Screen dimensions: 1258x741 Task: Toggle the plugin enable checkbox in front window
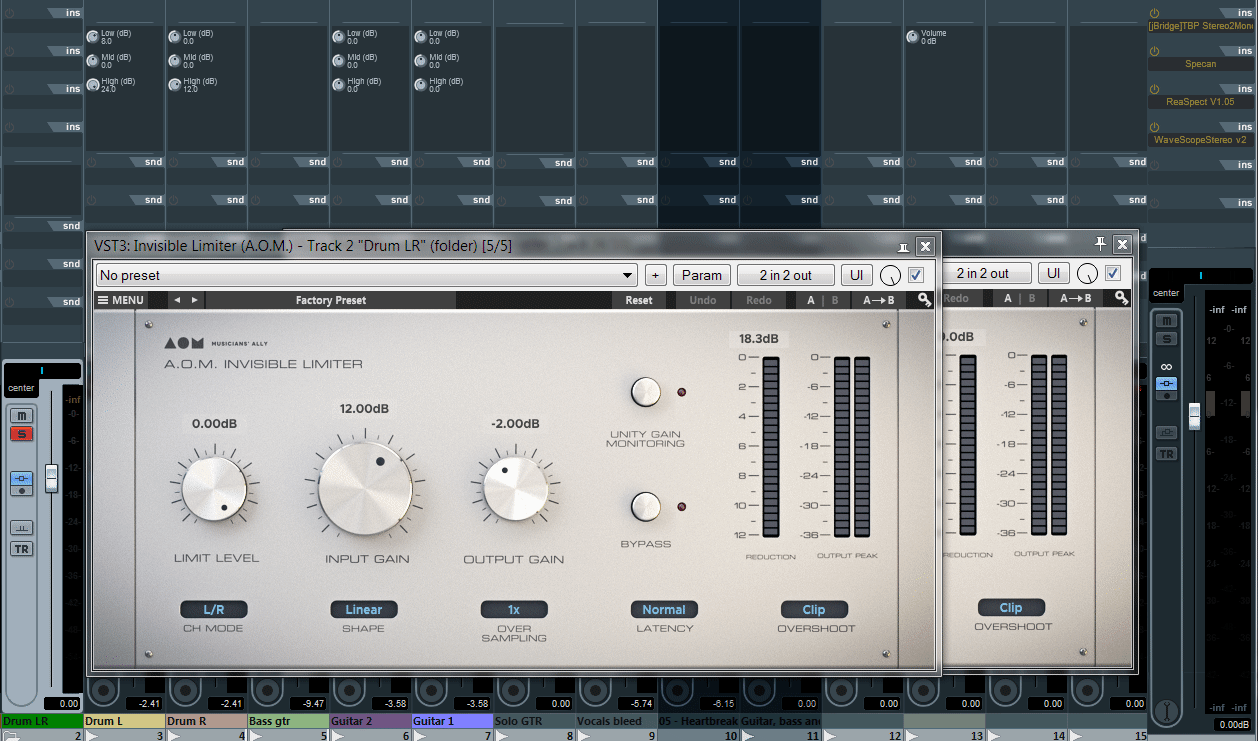(916, 275)
